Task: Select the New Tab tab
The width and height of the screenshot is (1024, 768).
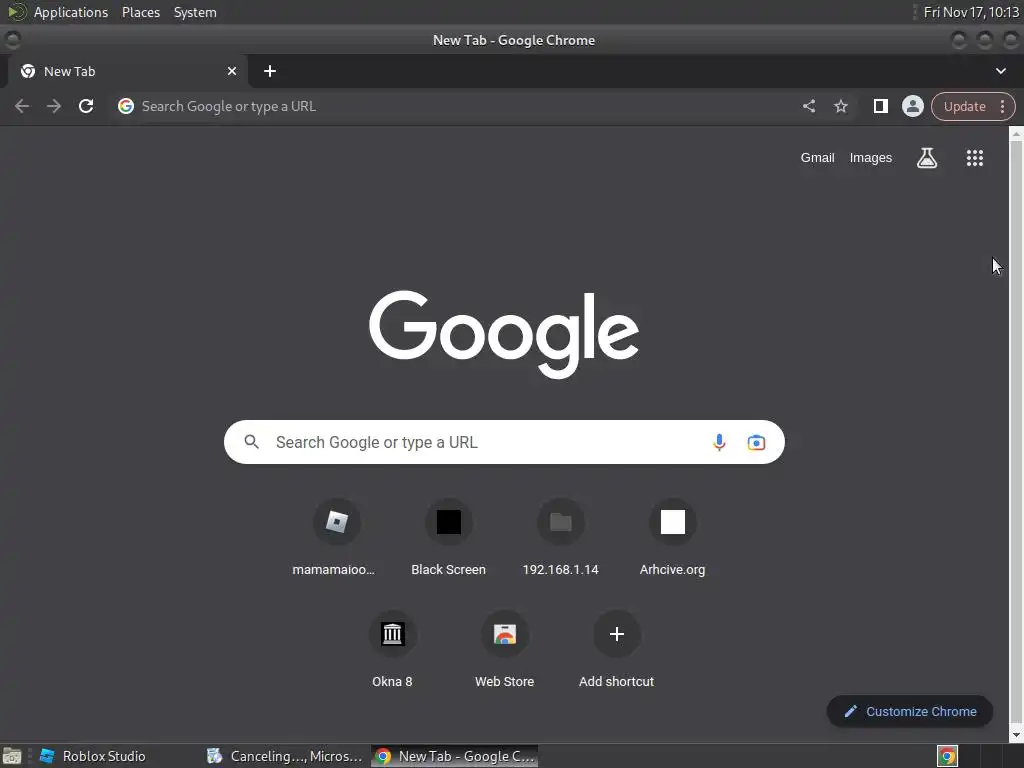Action: click(x=127, y=71)
